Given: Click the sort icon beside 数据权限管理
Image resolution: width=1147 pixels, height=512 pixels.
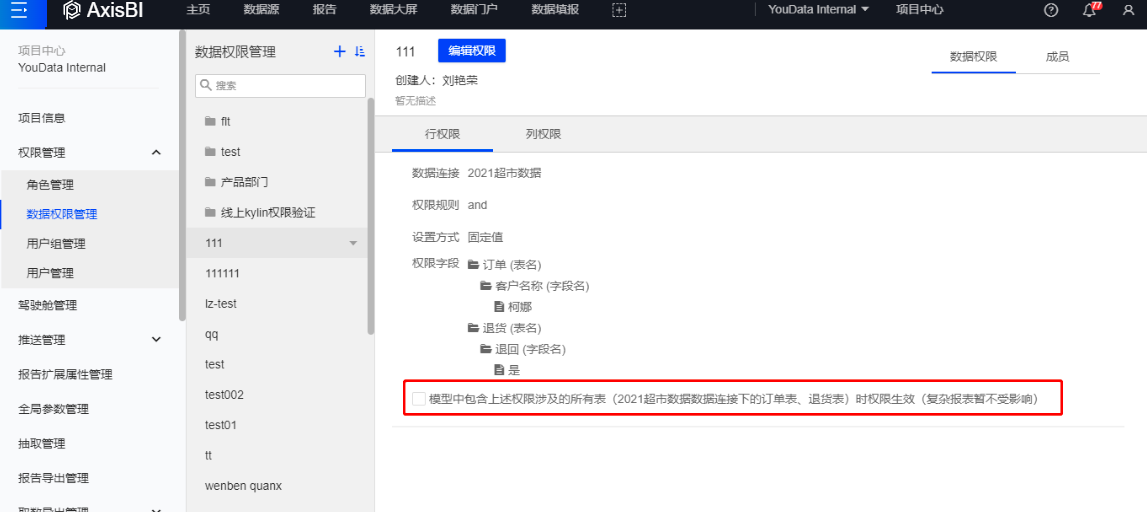Looking at the screenshot, I should (360, 52).
